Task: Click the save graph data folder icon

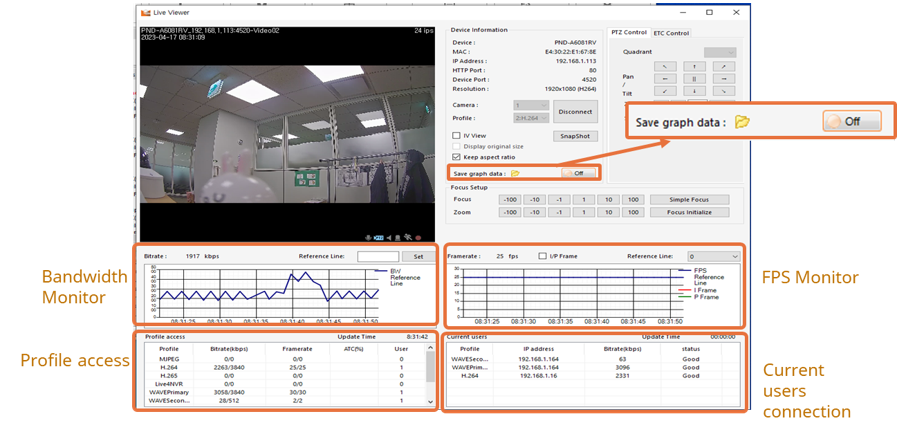Action: [515, 173]
